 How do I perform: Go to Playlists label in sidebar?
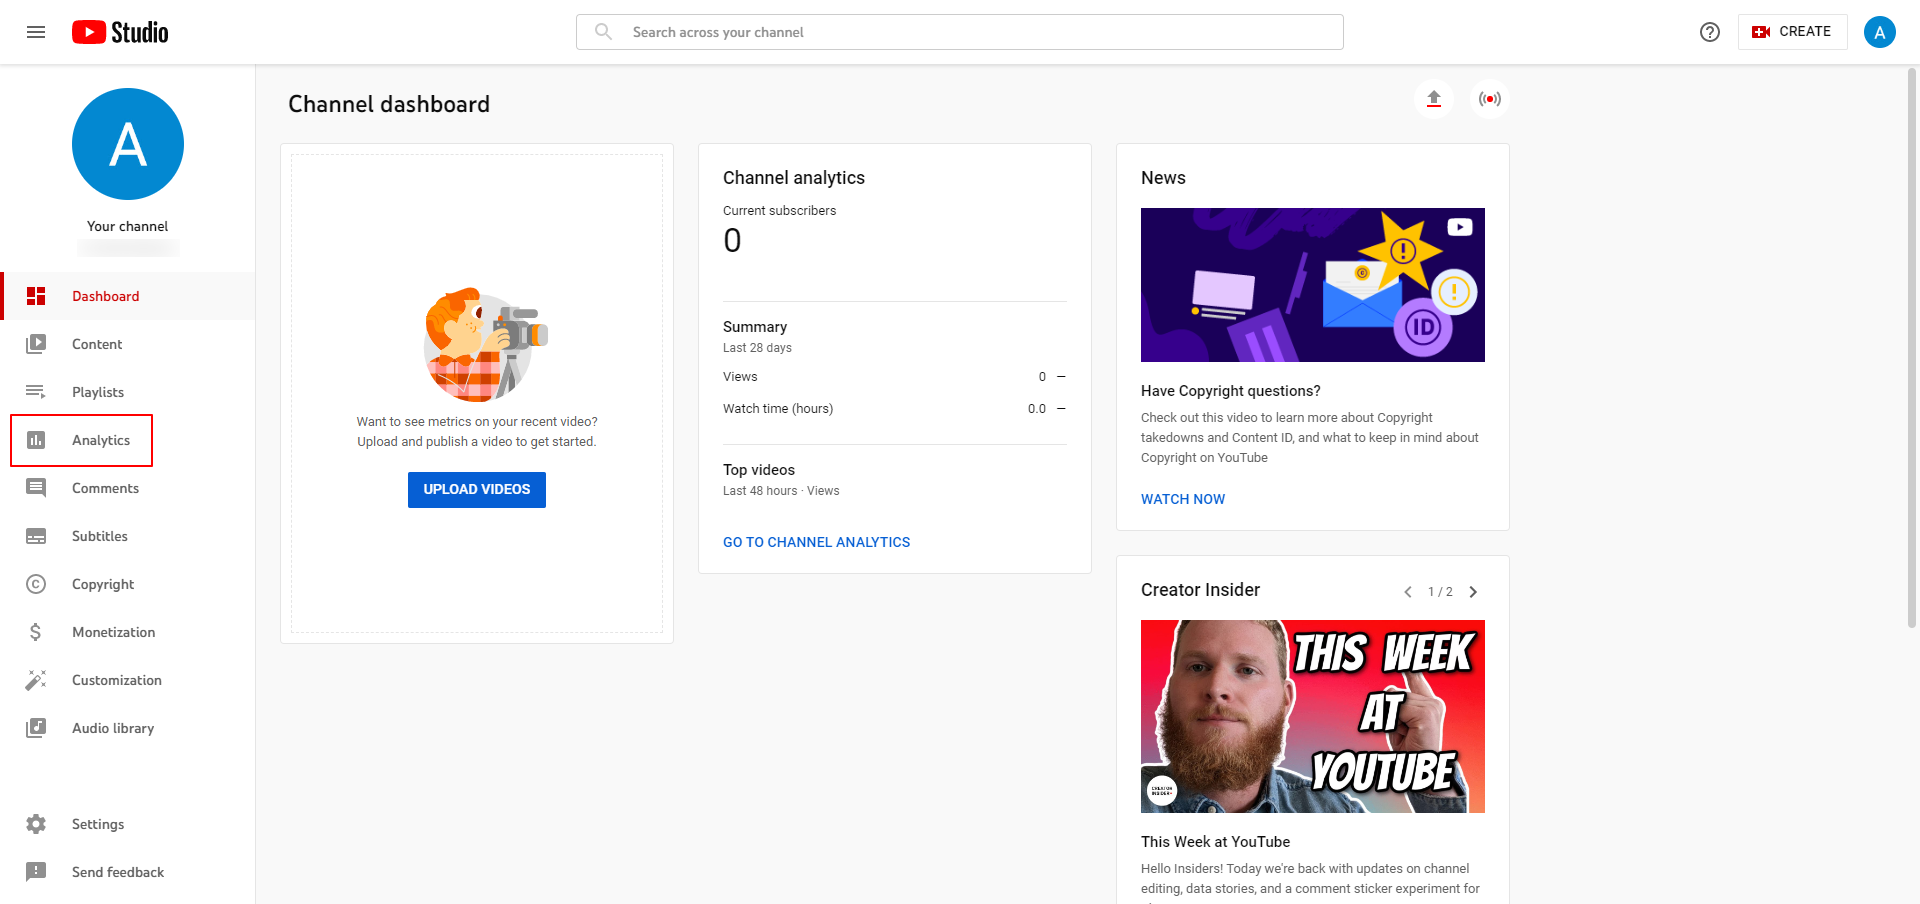98,392
